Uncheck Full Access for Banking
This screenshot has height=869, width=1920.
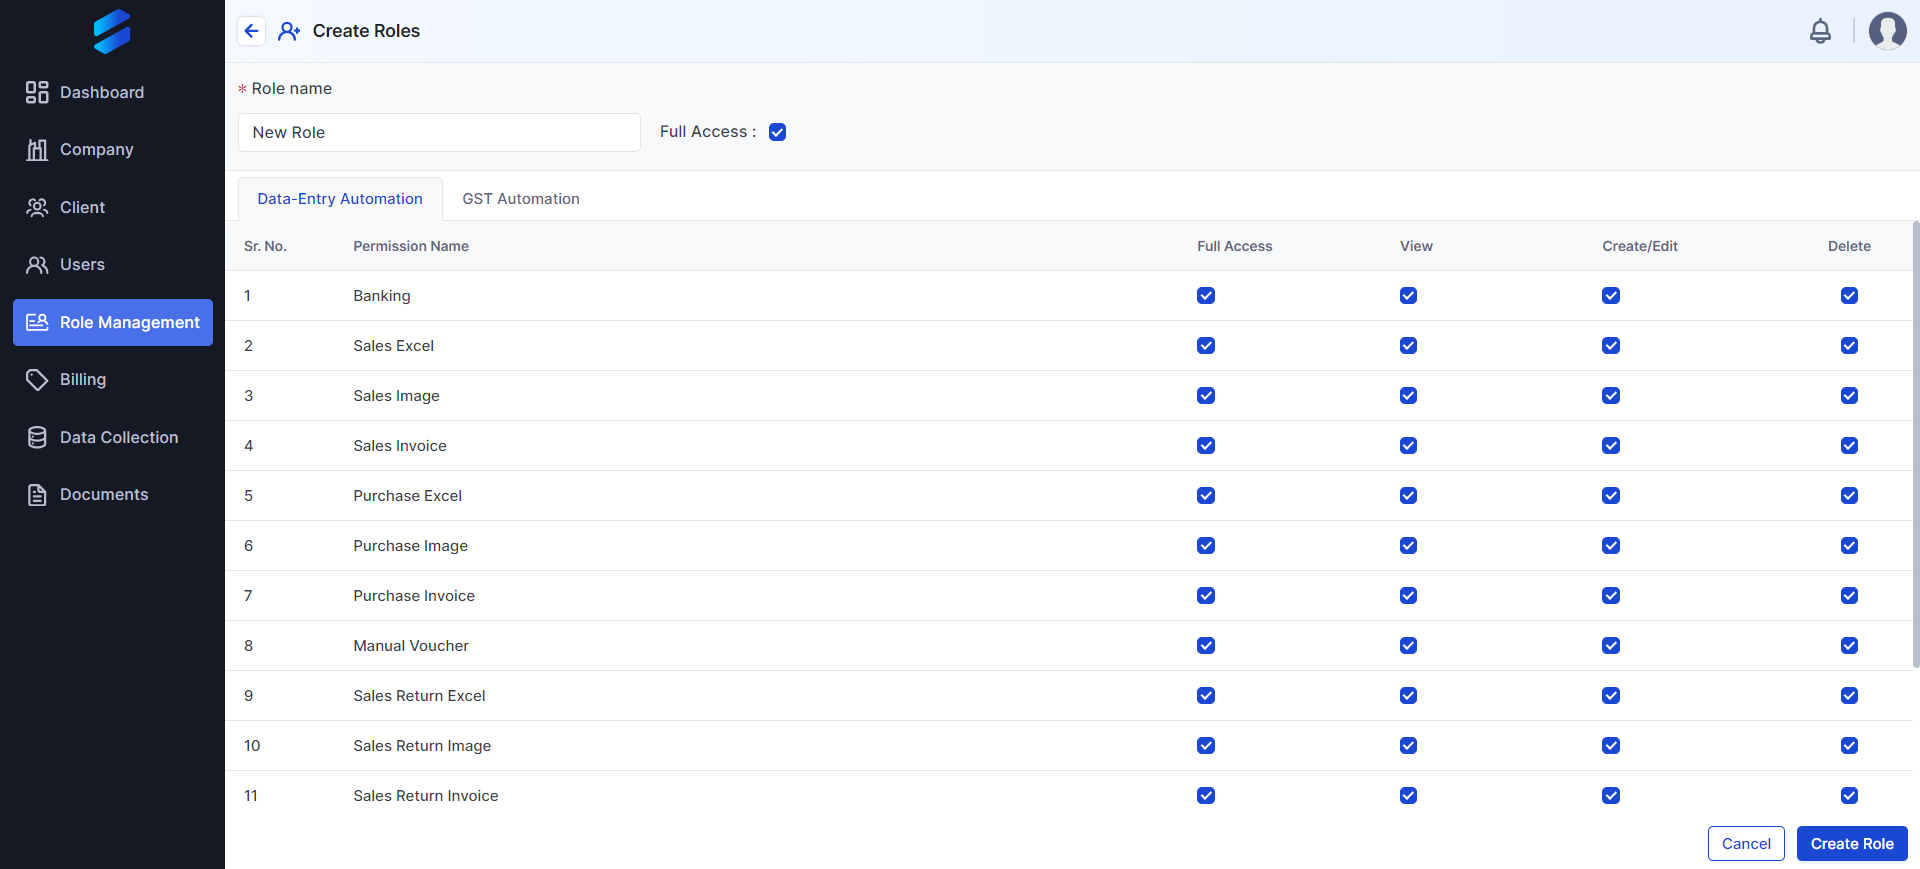(1206, 296)
